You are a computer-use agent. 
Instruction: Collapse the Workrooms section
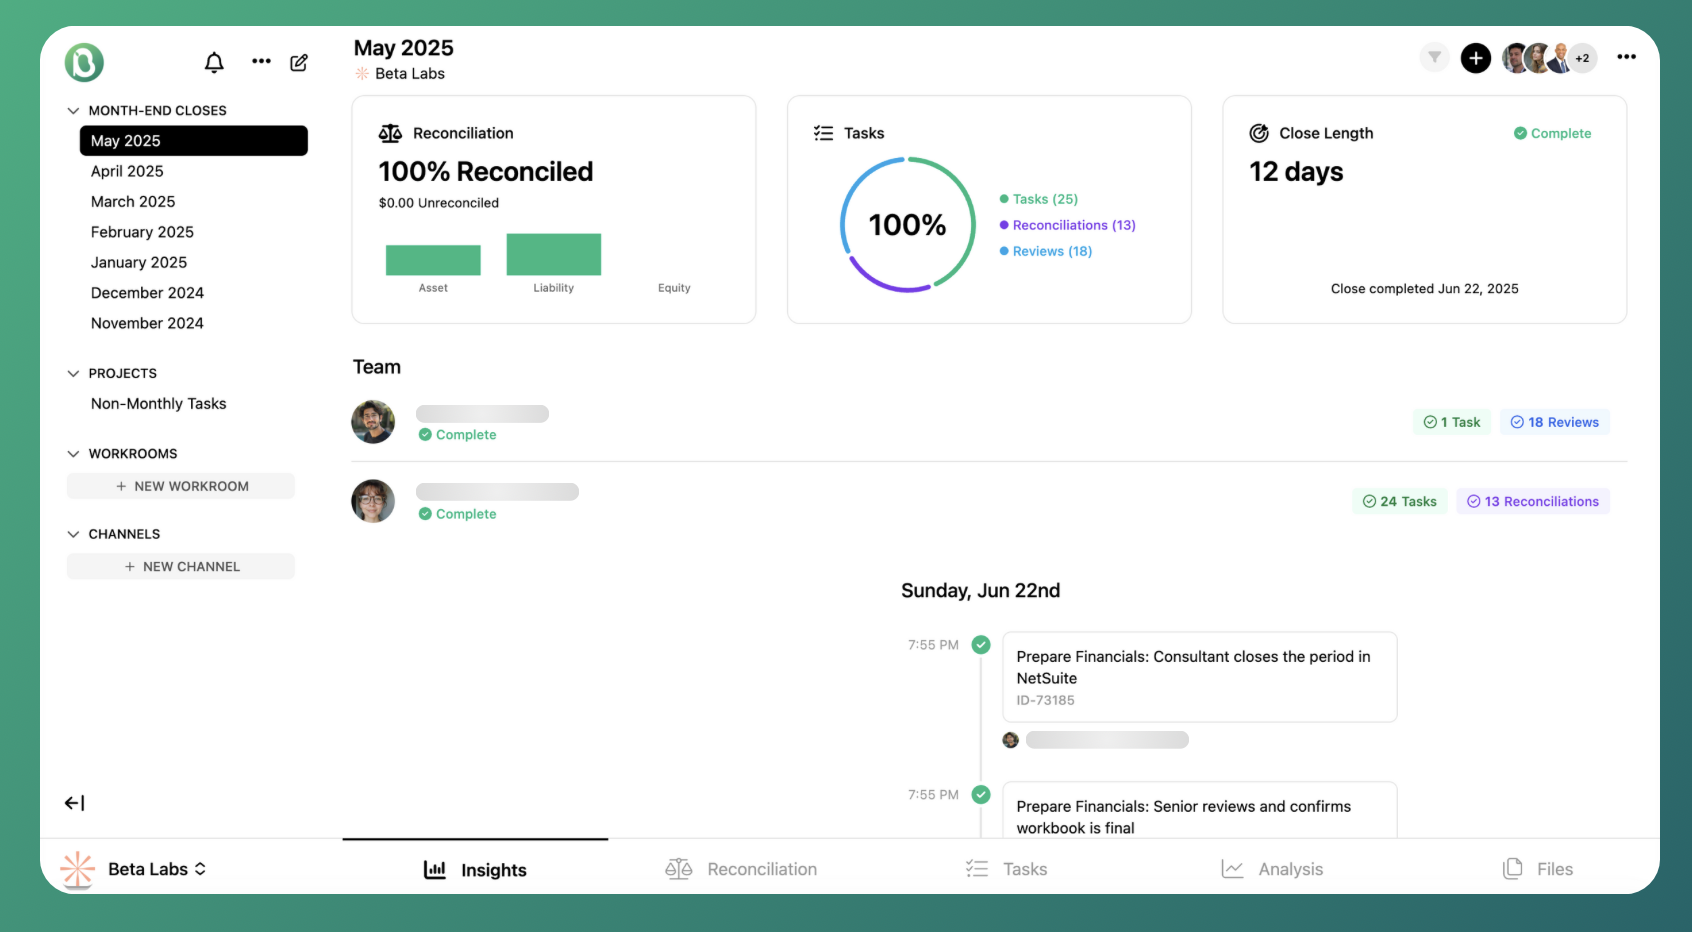[x=73, y=454]
